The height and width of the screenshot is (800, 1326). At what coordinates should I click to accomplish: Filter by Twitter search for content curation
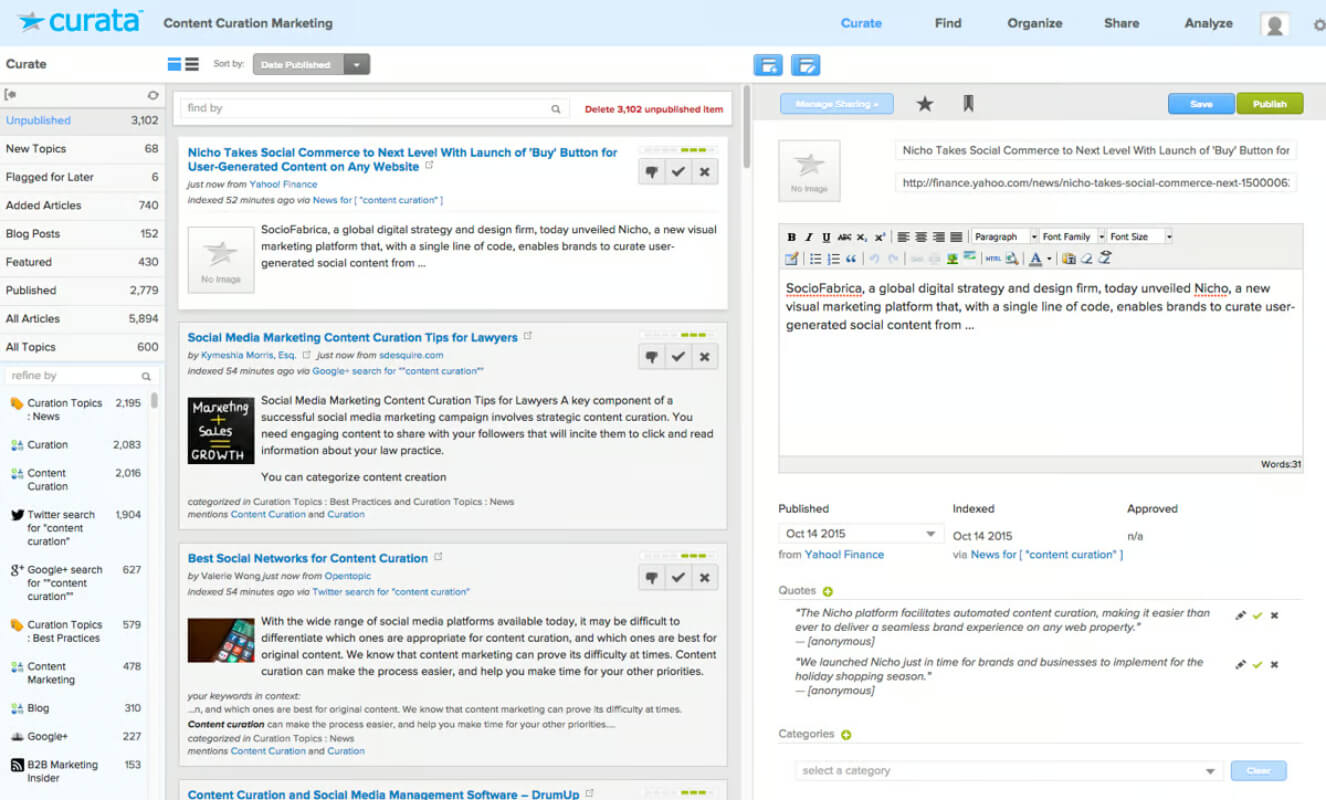76,528
